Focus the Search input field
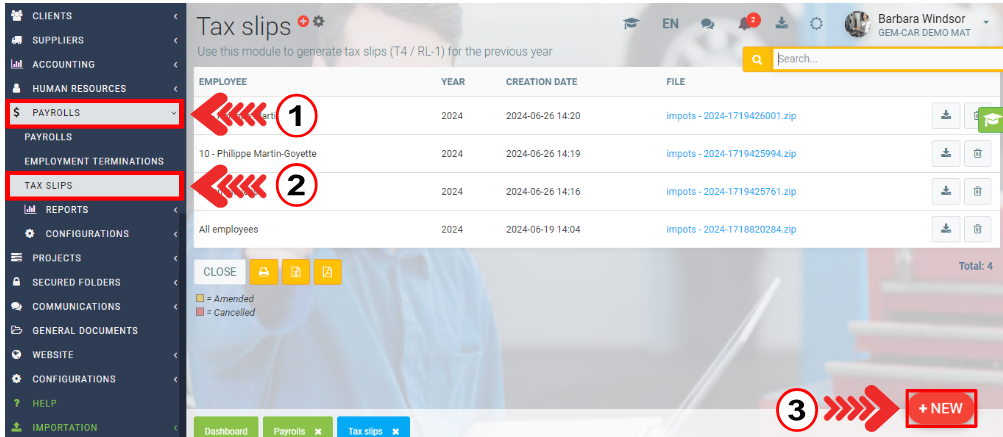 coord(885,59)
